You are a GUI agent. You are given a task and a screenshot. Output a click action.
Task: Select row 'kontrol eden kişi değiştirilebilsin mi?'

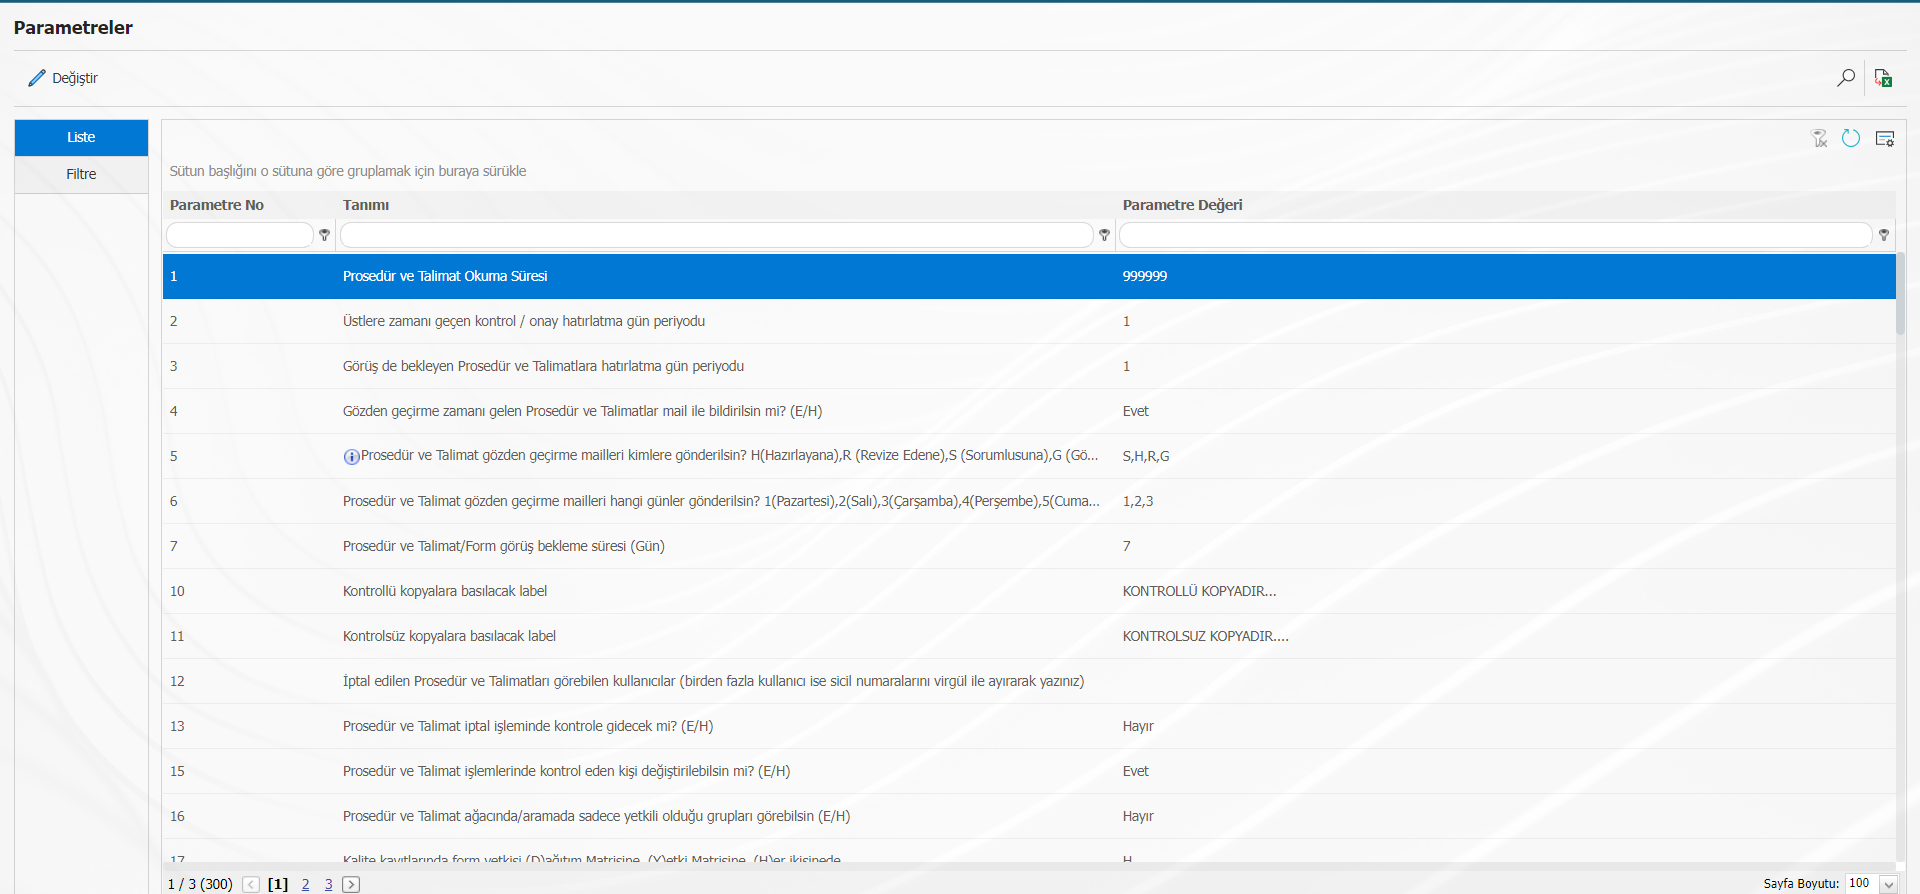1029,771
